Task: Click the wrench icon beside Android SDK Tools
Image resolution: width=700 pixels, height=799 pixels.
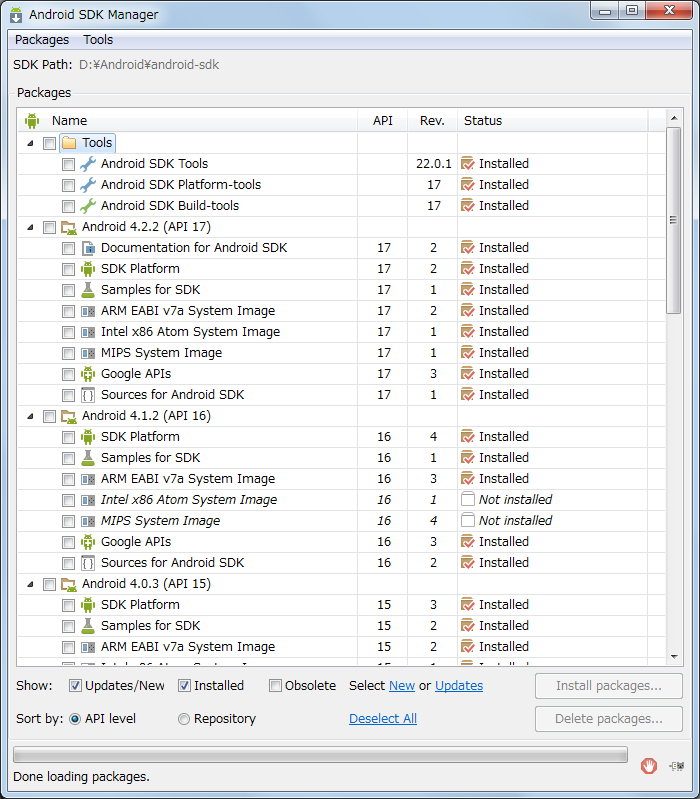Action: (88, 164)
